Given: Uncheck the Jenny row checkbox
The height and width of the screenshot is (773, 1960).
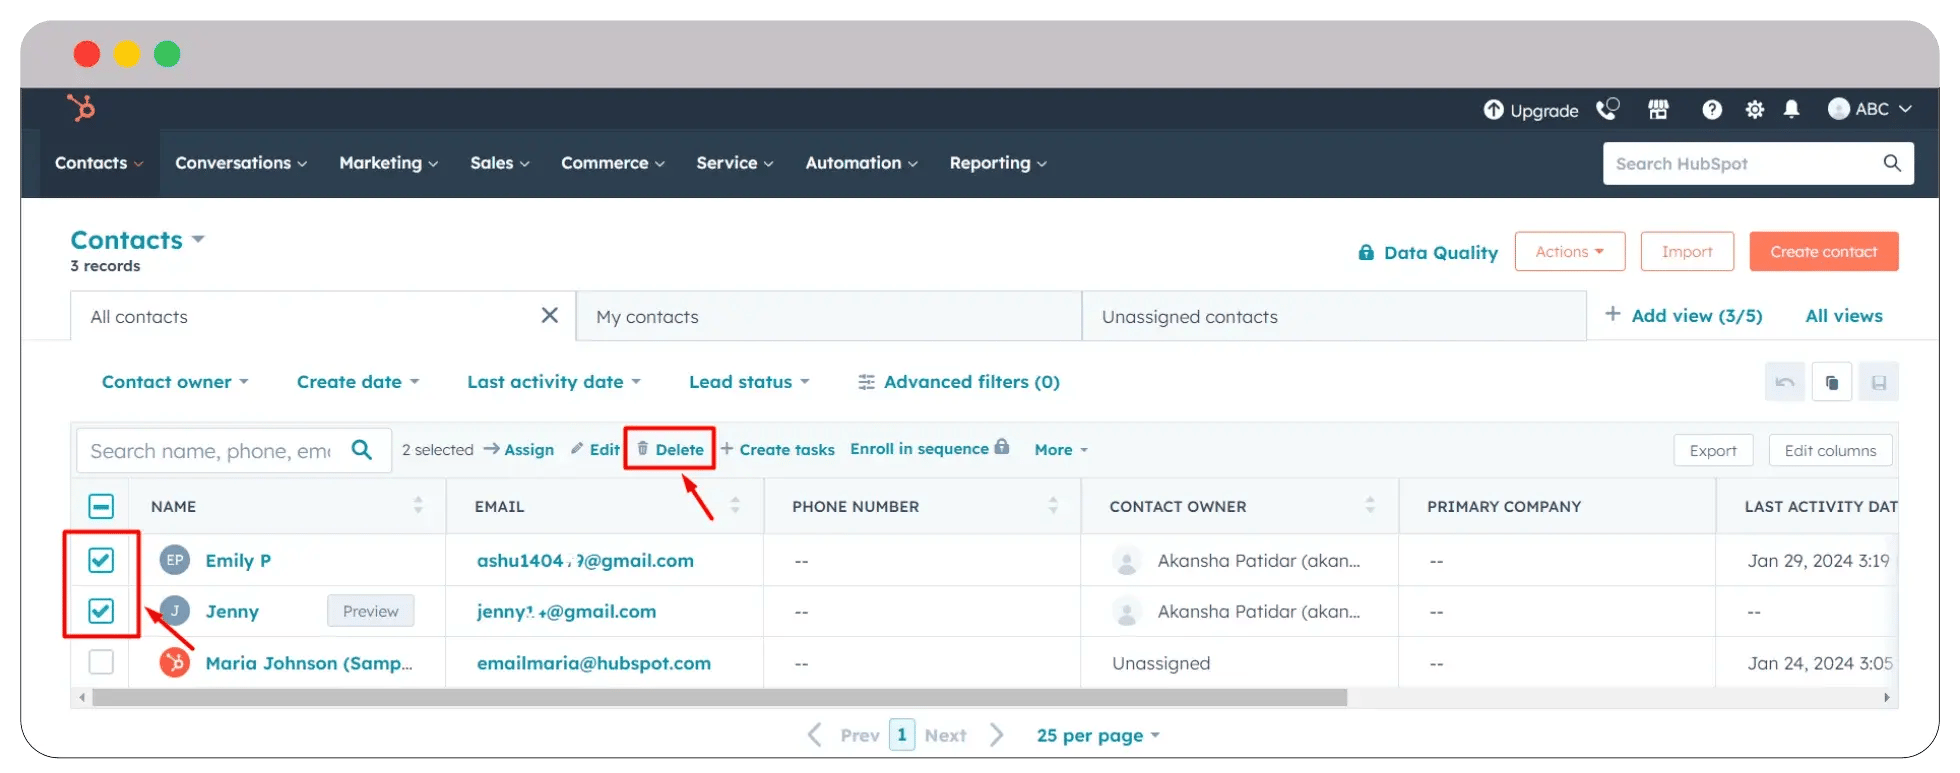Looking at the screenshot, I should (x=101, y=611).
